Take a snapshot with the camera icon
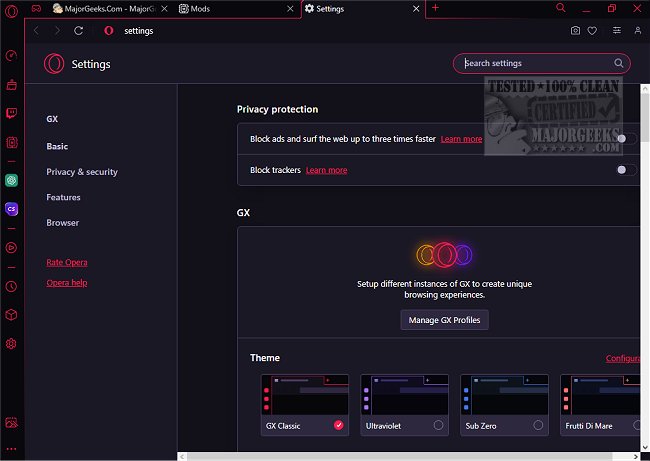 575,31
